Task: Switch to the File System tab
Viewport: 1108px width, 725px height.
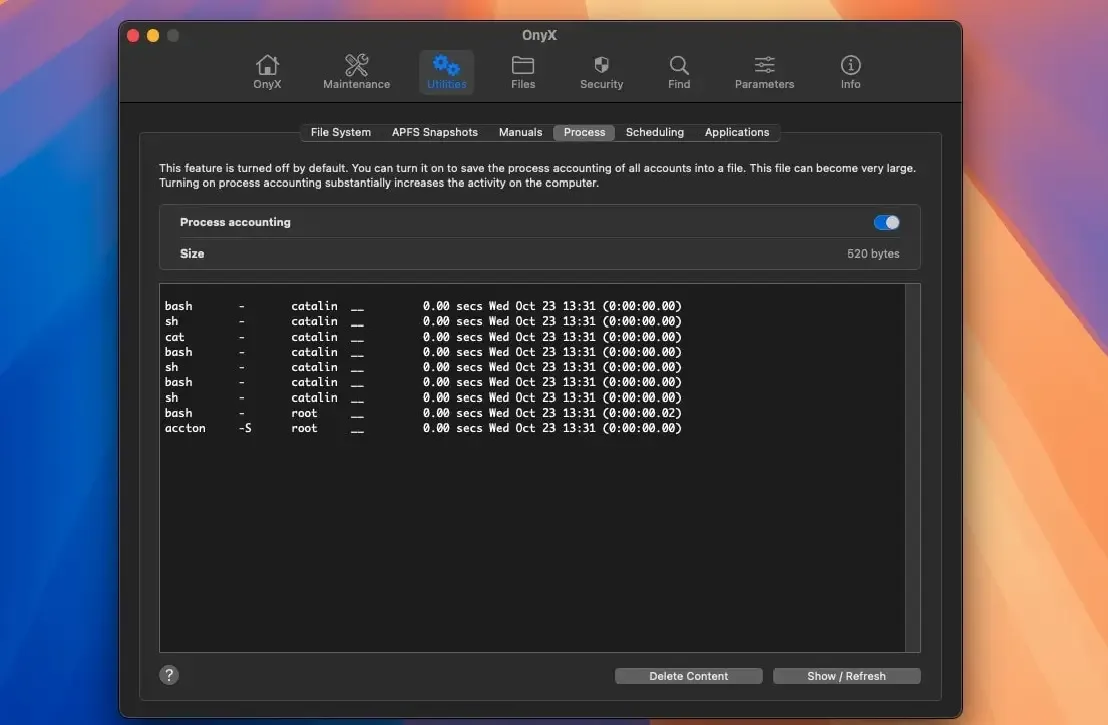Action: [341, 132]
